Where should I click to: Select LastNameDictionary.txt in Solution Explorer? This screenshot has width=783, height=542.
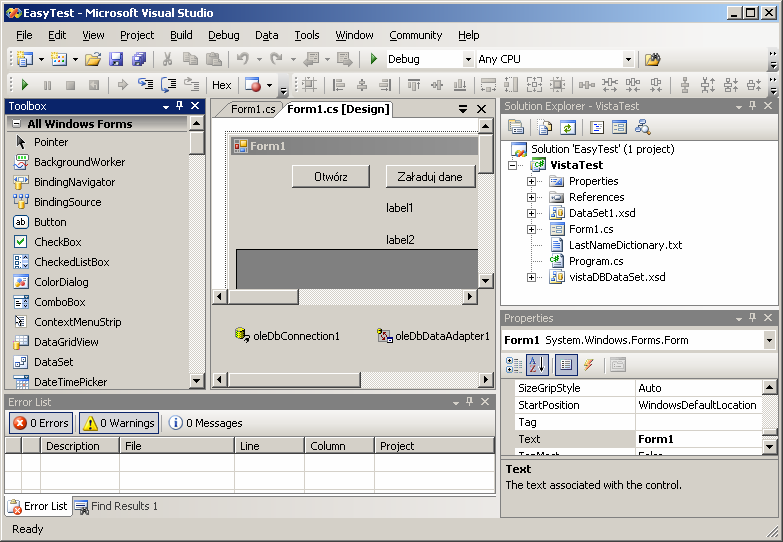point(625,245)
